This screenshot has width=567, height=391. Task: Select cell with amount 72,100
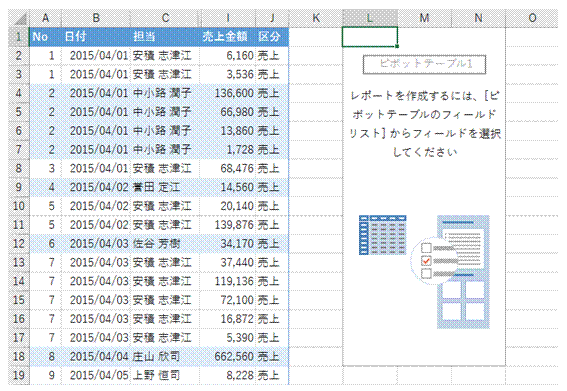pos(228,300)
